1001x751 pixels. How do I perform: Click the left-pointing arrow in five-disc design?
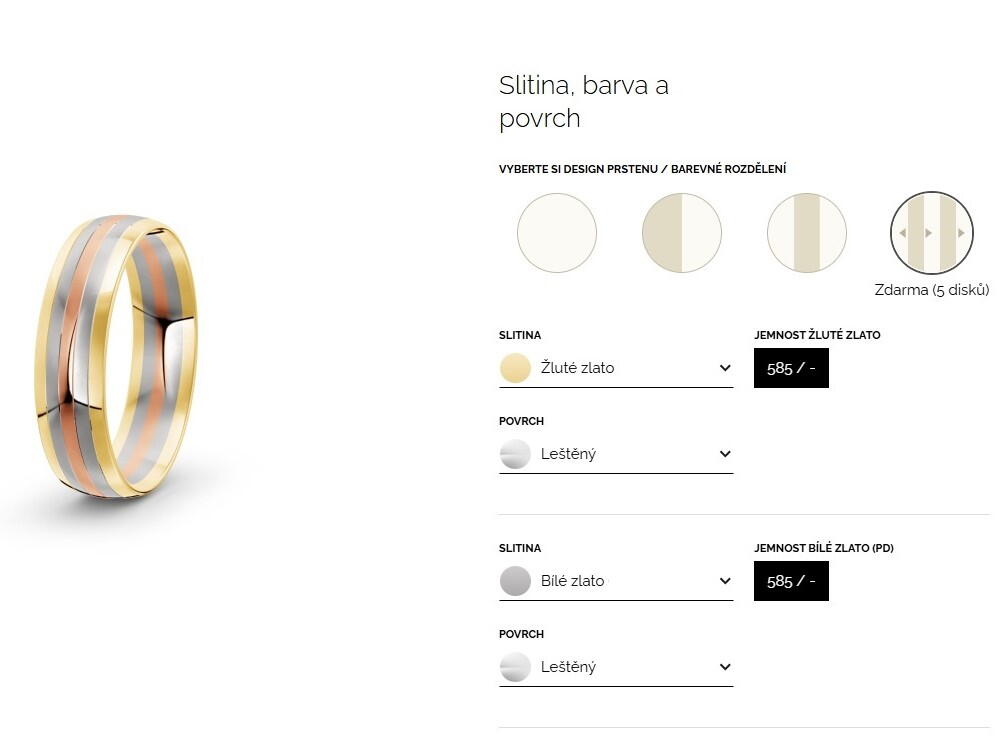tap(903, 233)
